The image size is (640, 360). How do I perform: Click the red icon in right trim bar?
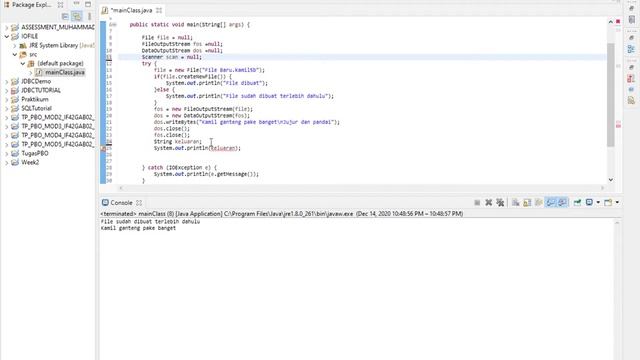631,78
